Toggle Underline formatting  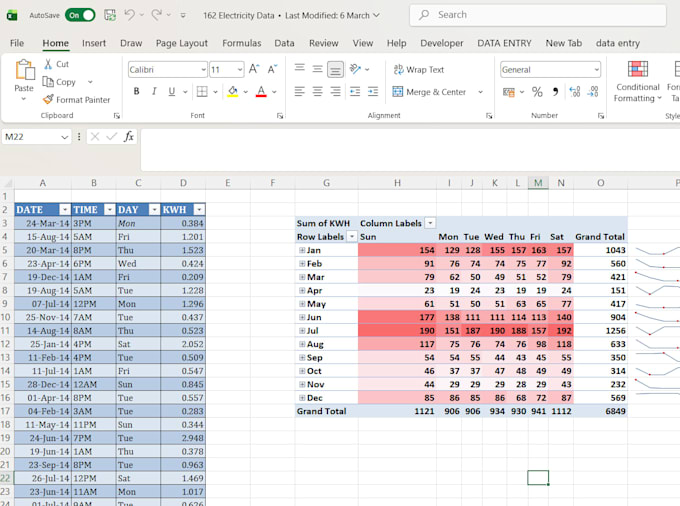point(172,91)
